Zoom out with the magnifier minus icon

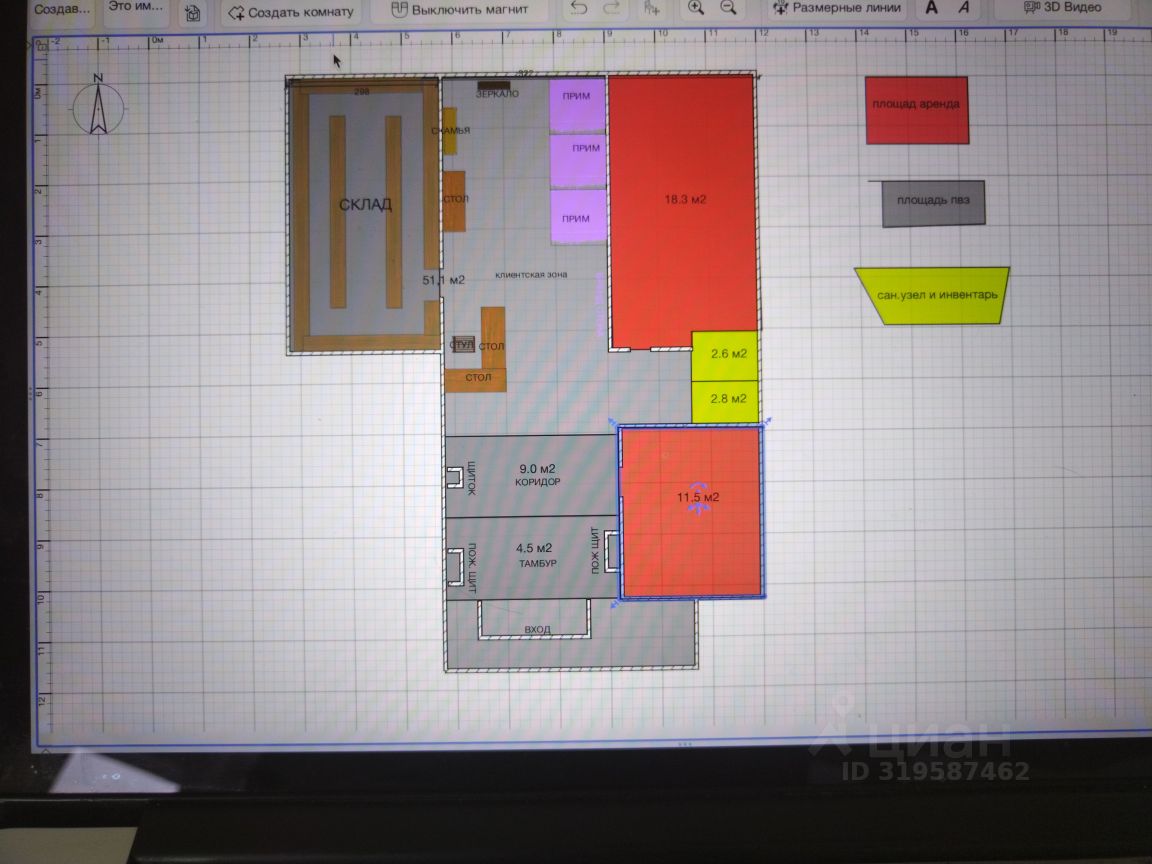pos(728,8)
